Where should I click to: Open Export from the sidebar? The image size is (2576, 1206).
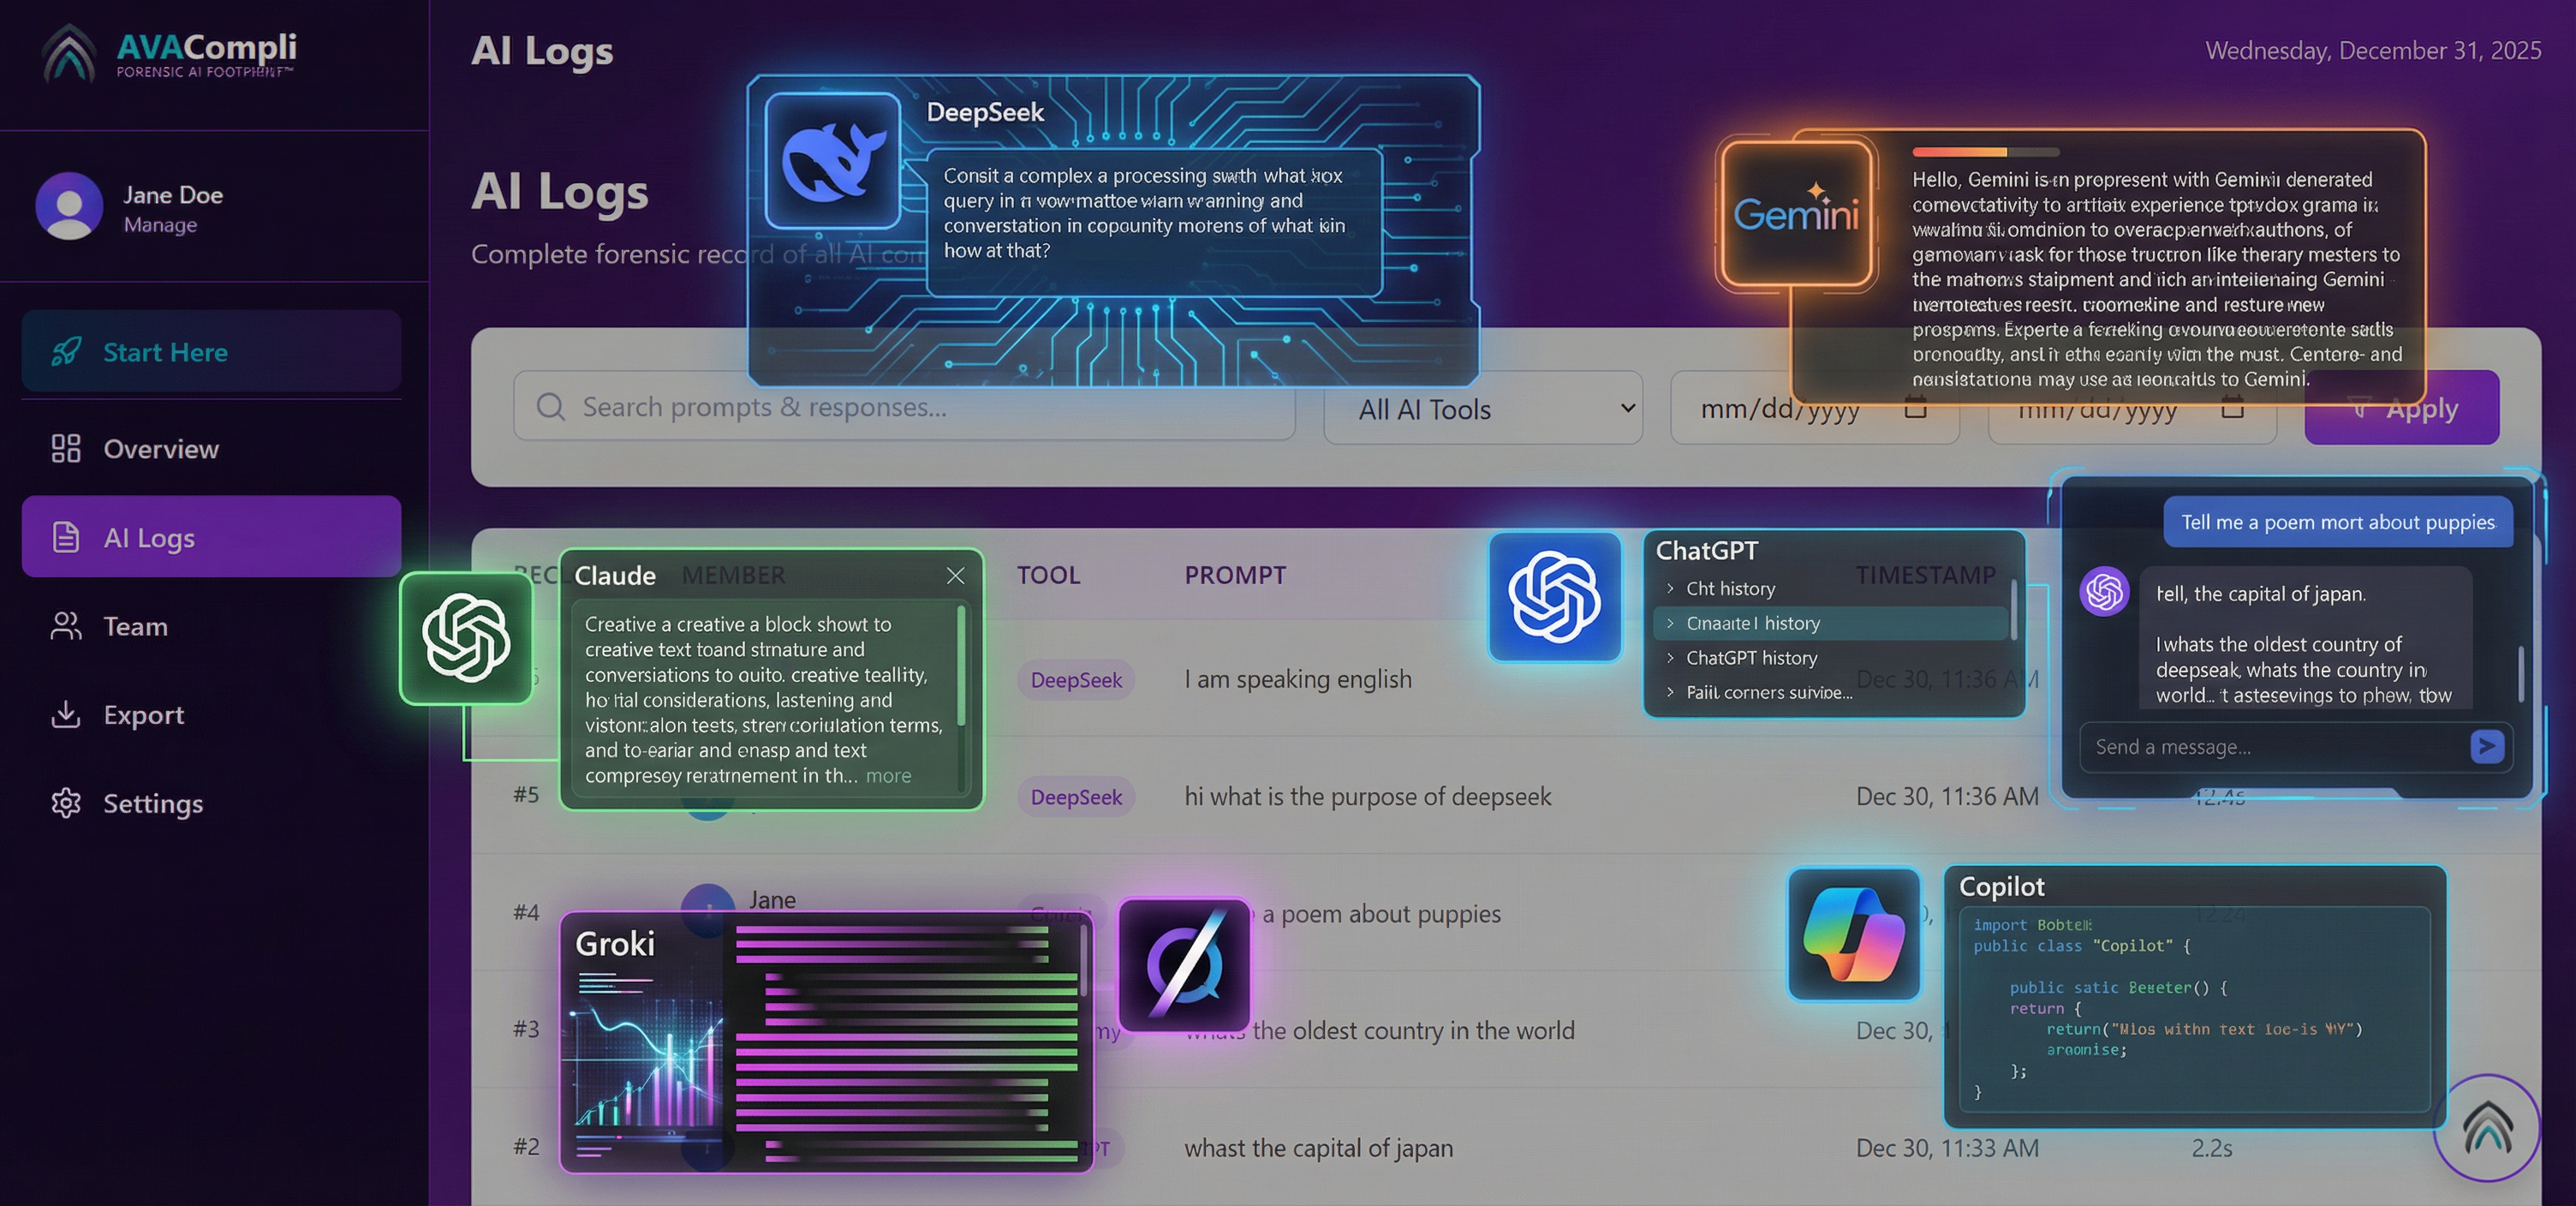(143, 715)
